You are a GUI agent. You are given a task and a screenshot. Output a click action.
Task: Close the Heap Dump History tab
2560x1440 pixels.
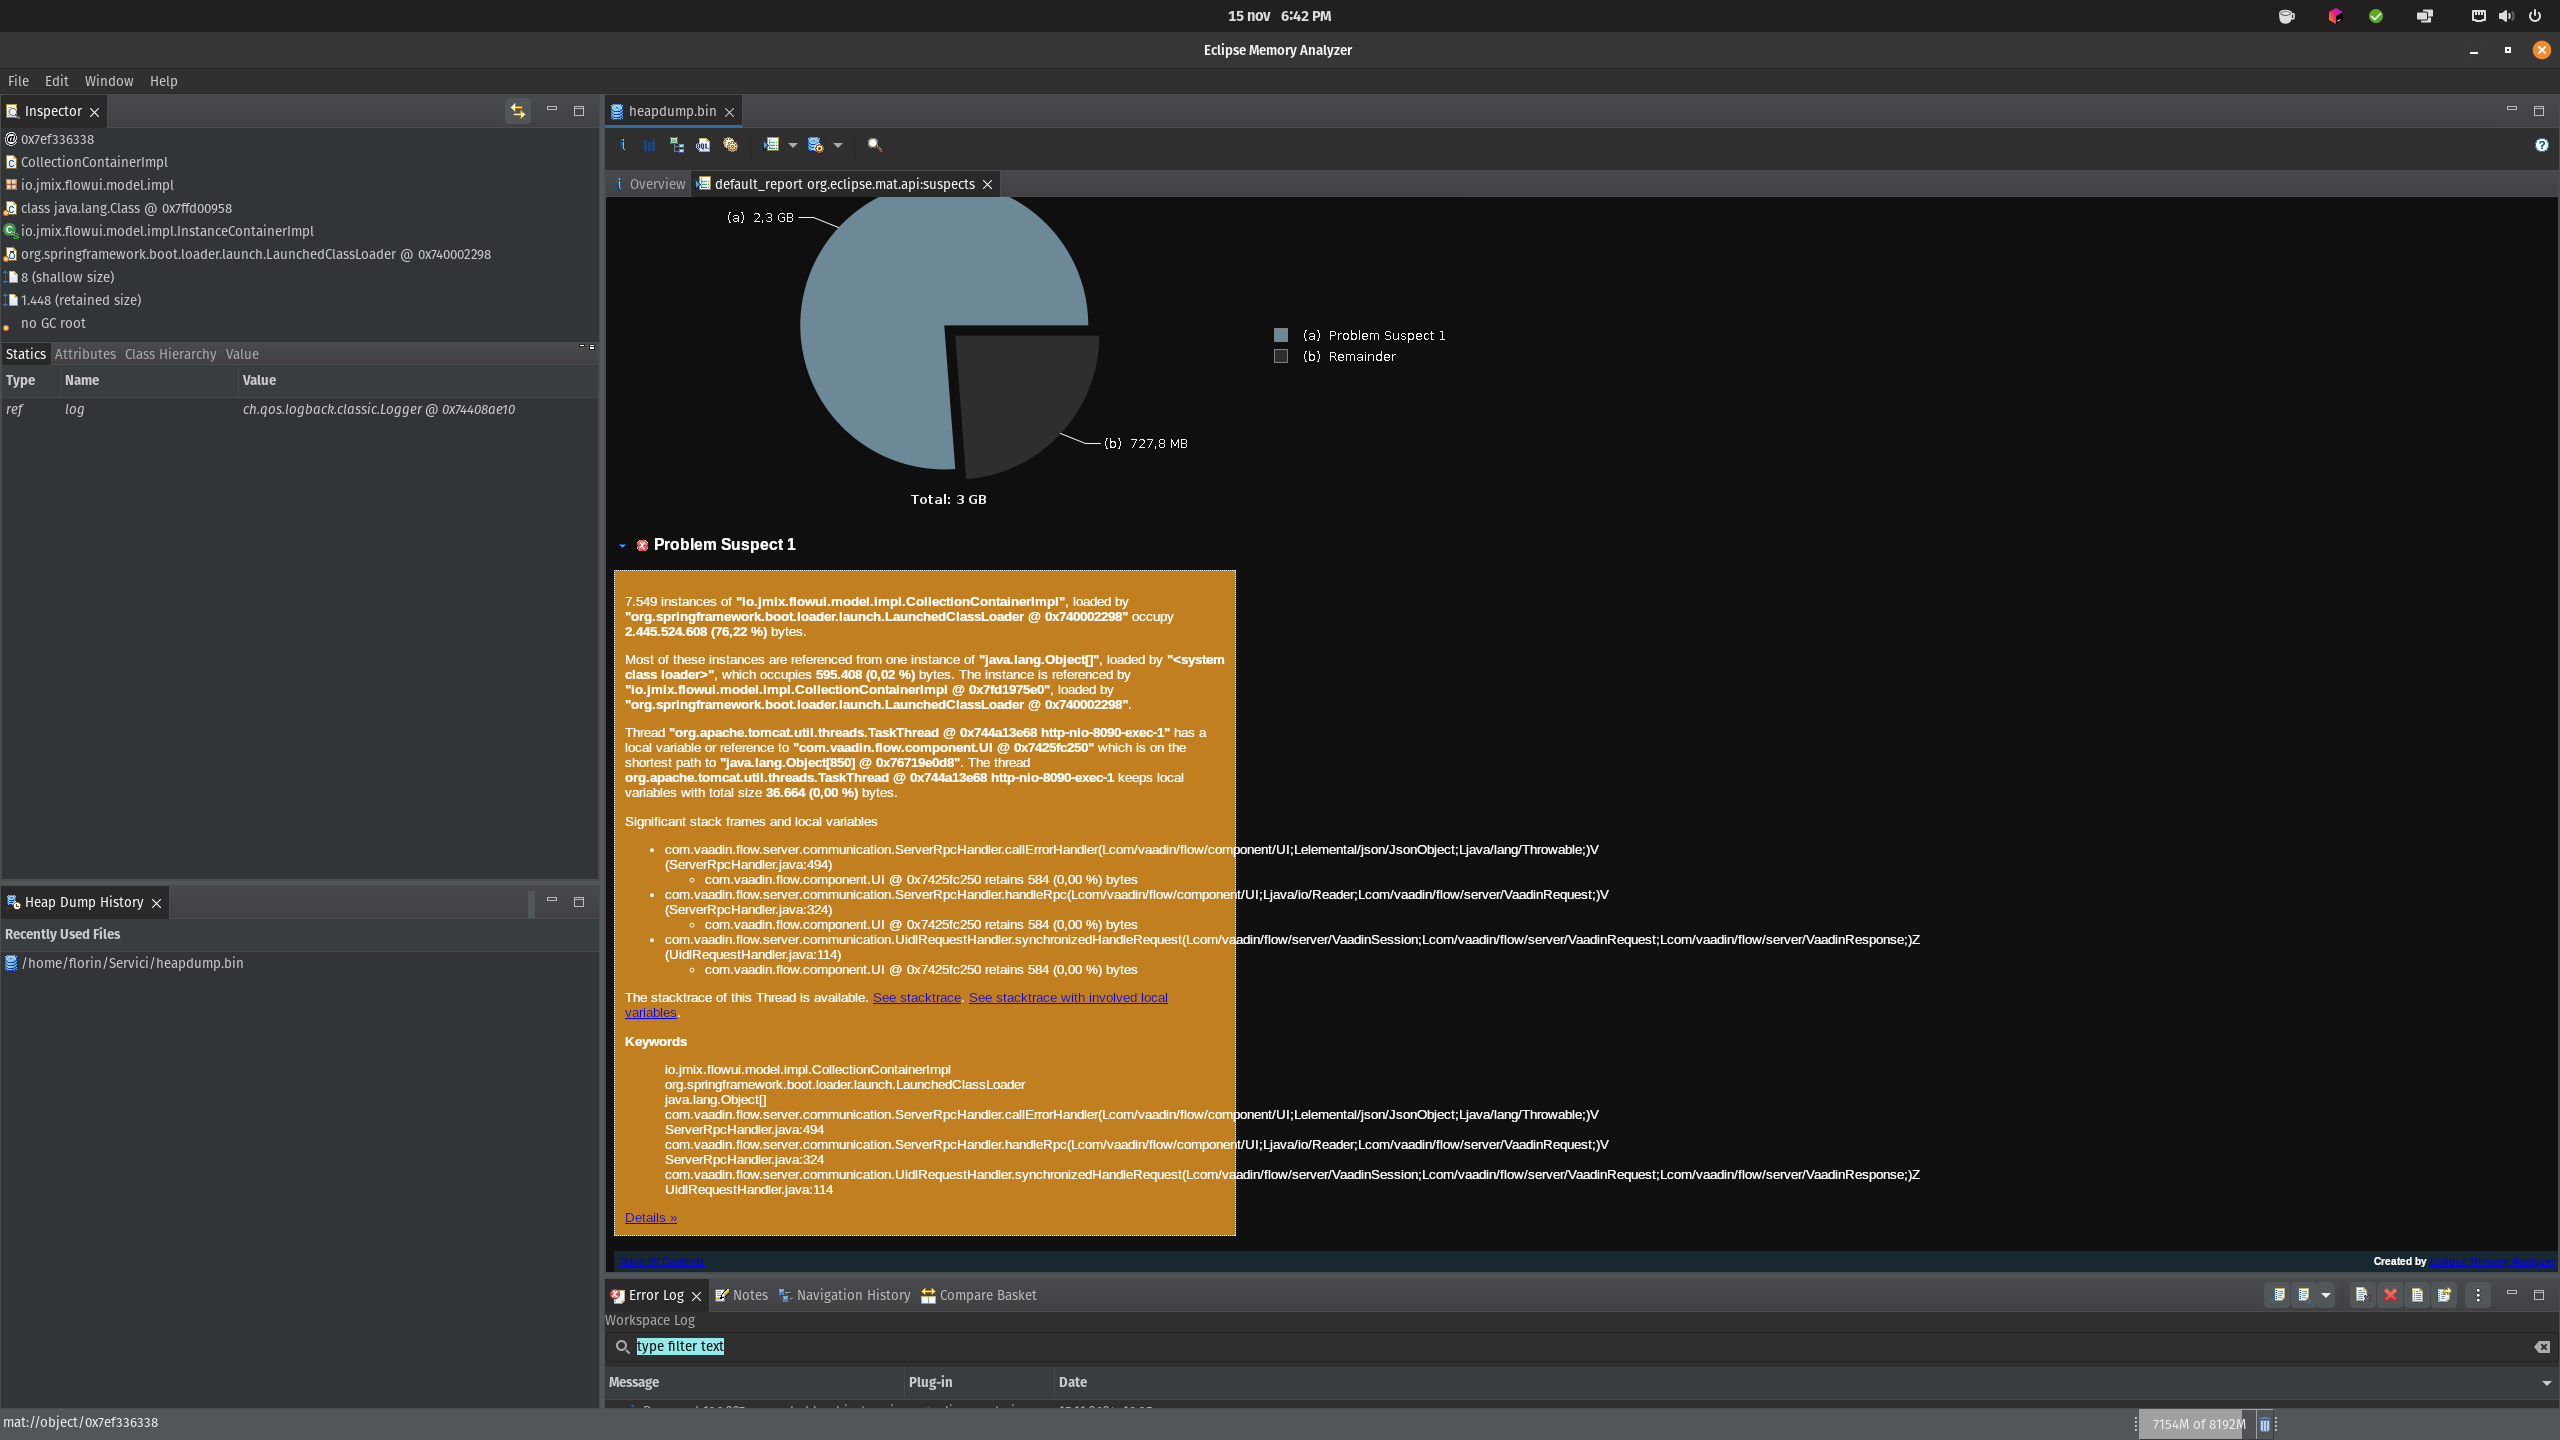[156, 903]
